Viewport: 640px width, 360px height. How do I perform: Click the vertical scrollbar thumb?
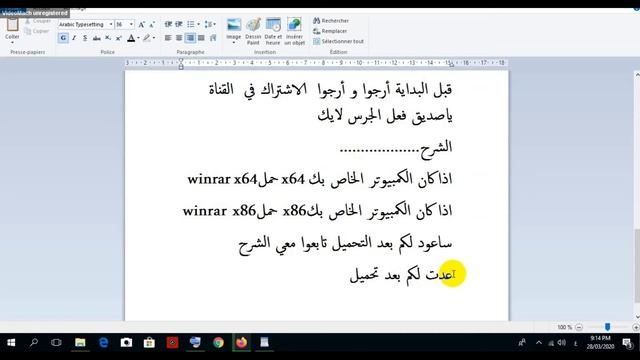[x=637, y=266]
